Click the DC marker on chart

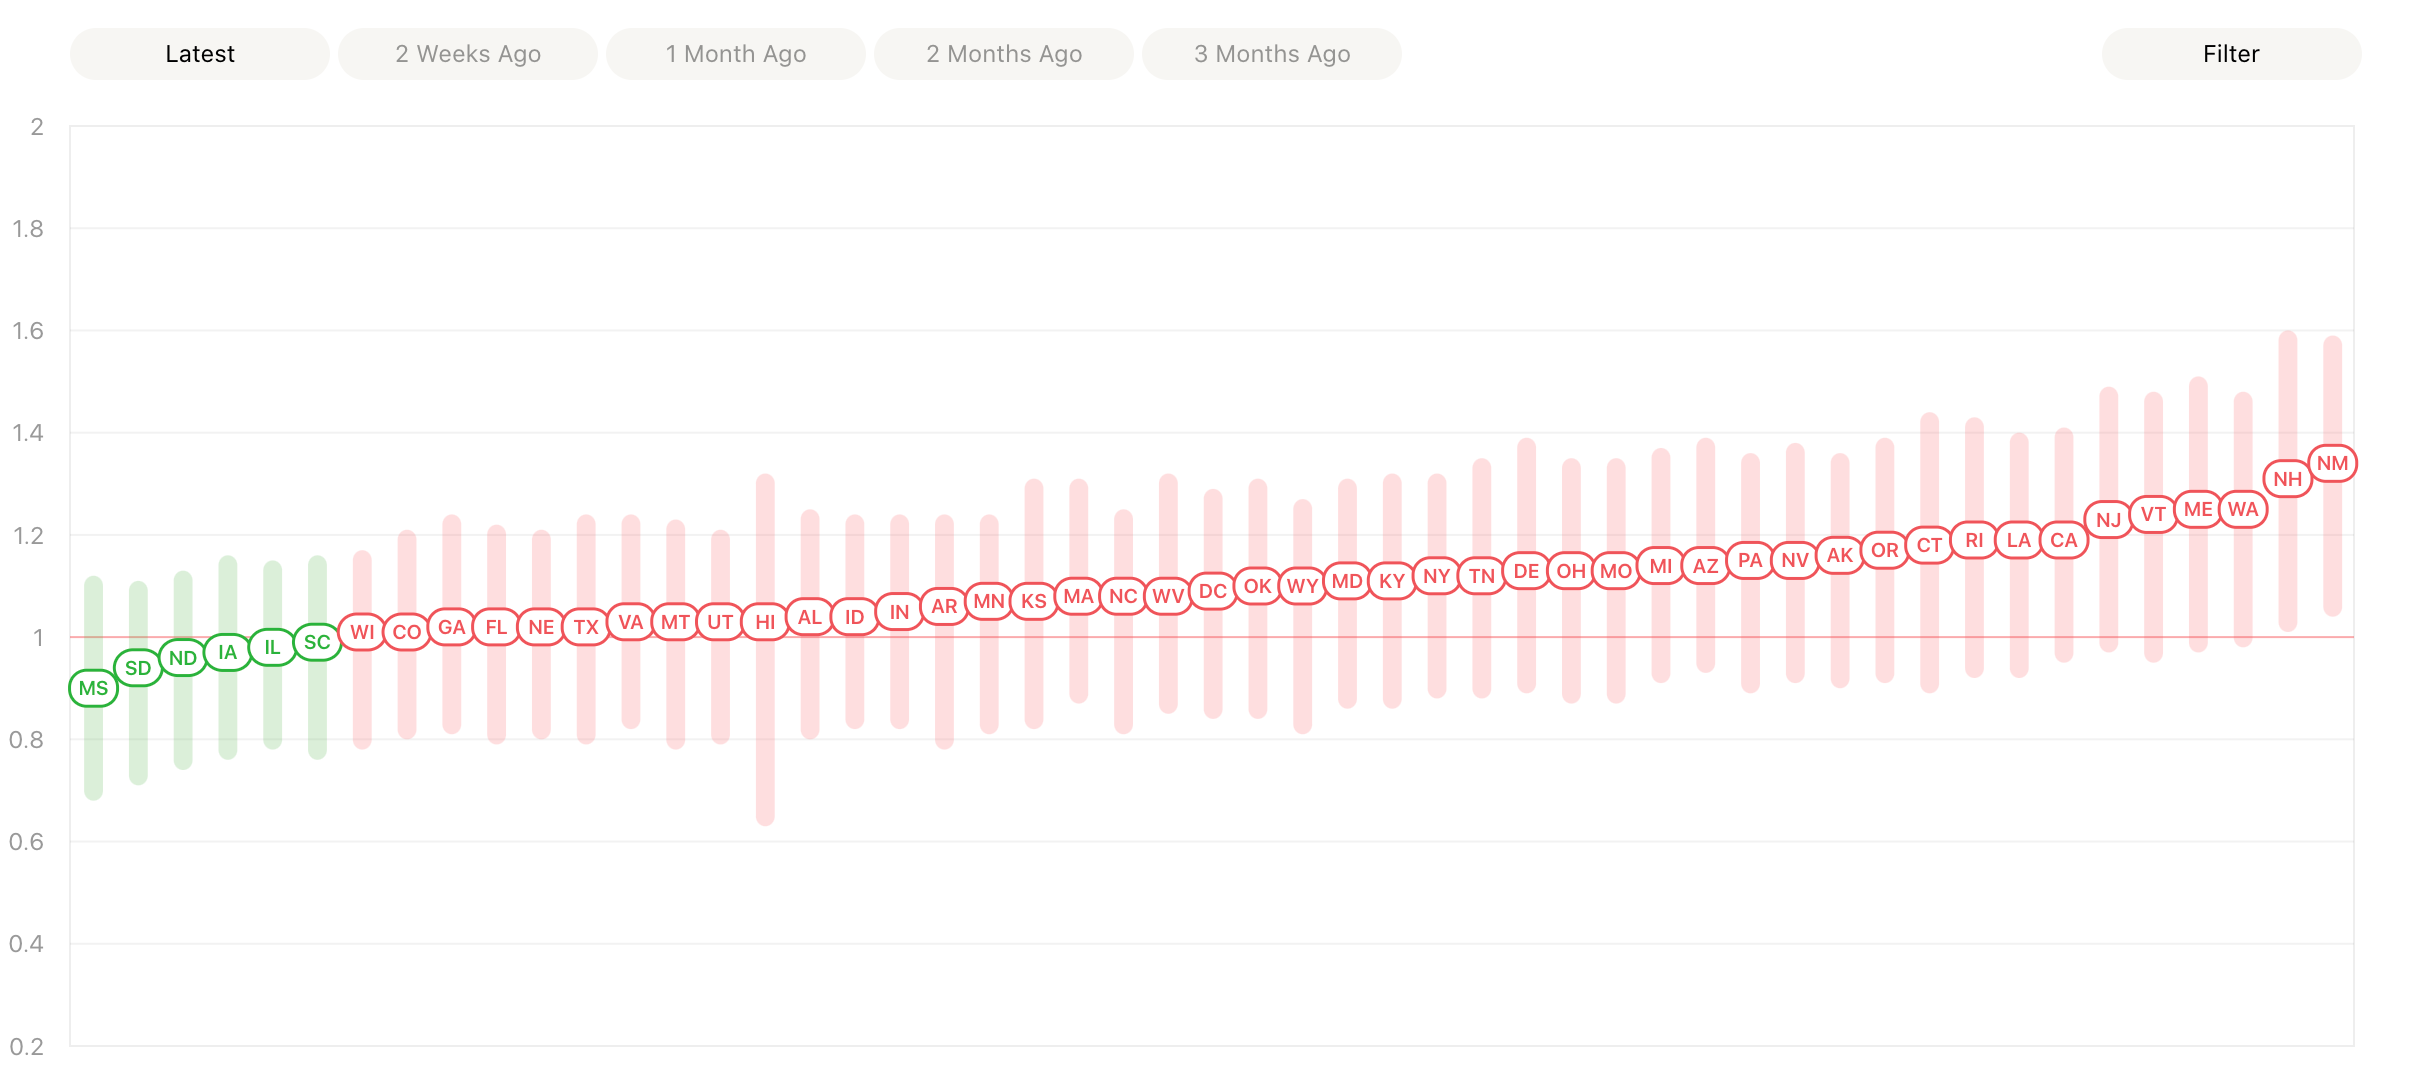click(1212, 591)
